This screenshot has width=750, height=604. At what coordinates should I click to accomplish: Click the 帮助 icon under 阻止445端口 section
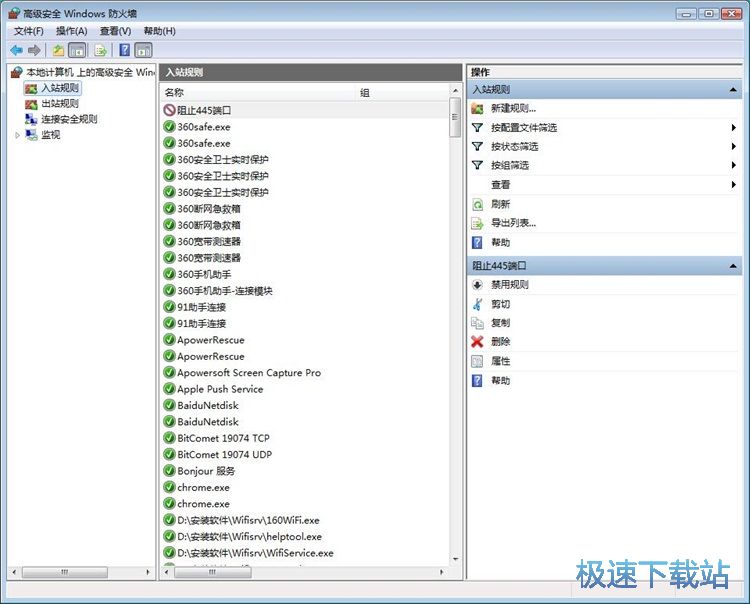coord(477,381)
